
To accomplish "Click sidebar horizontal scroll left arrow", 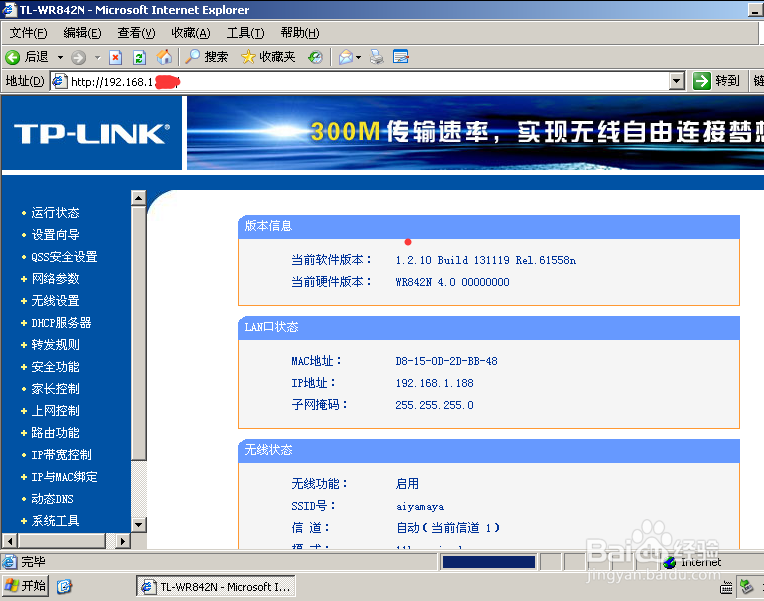I will [10, 541].
